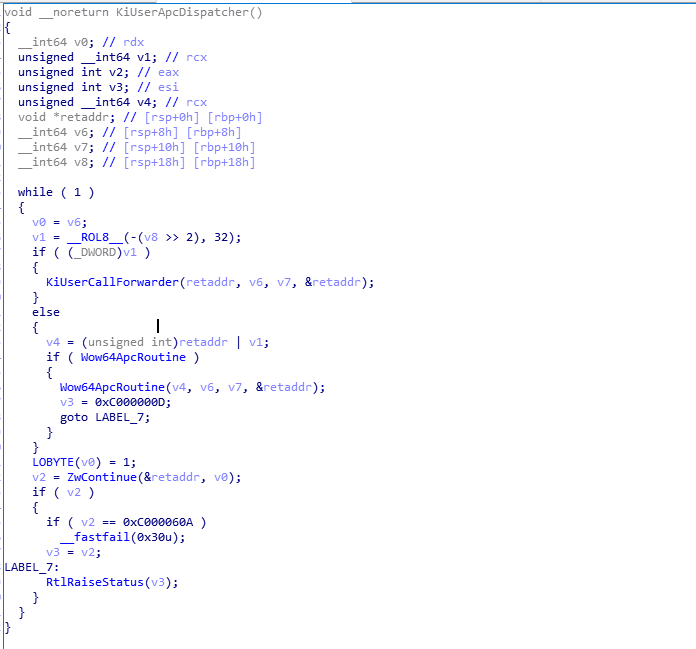696x649 pixels.
Task: Click the v3 = v2 assignment's v3
Action: coord(53,552)
